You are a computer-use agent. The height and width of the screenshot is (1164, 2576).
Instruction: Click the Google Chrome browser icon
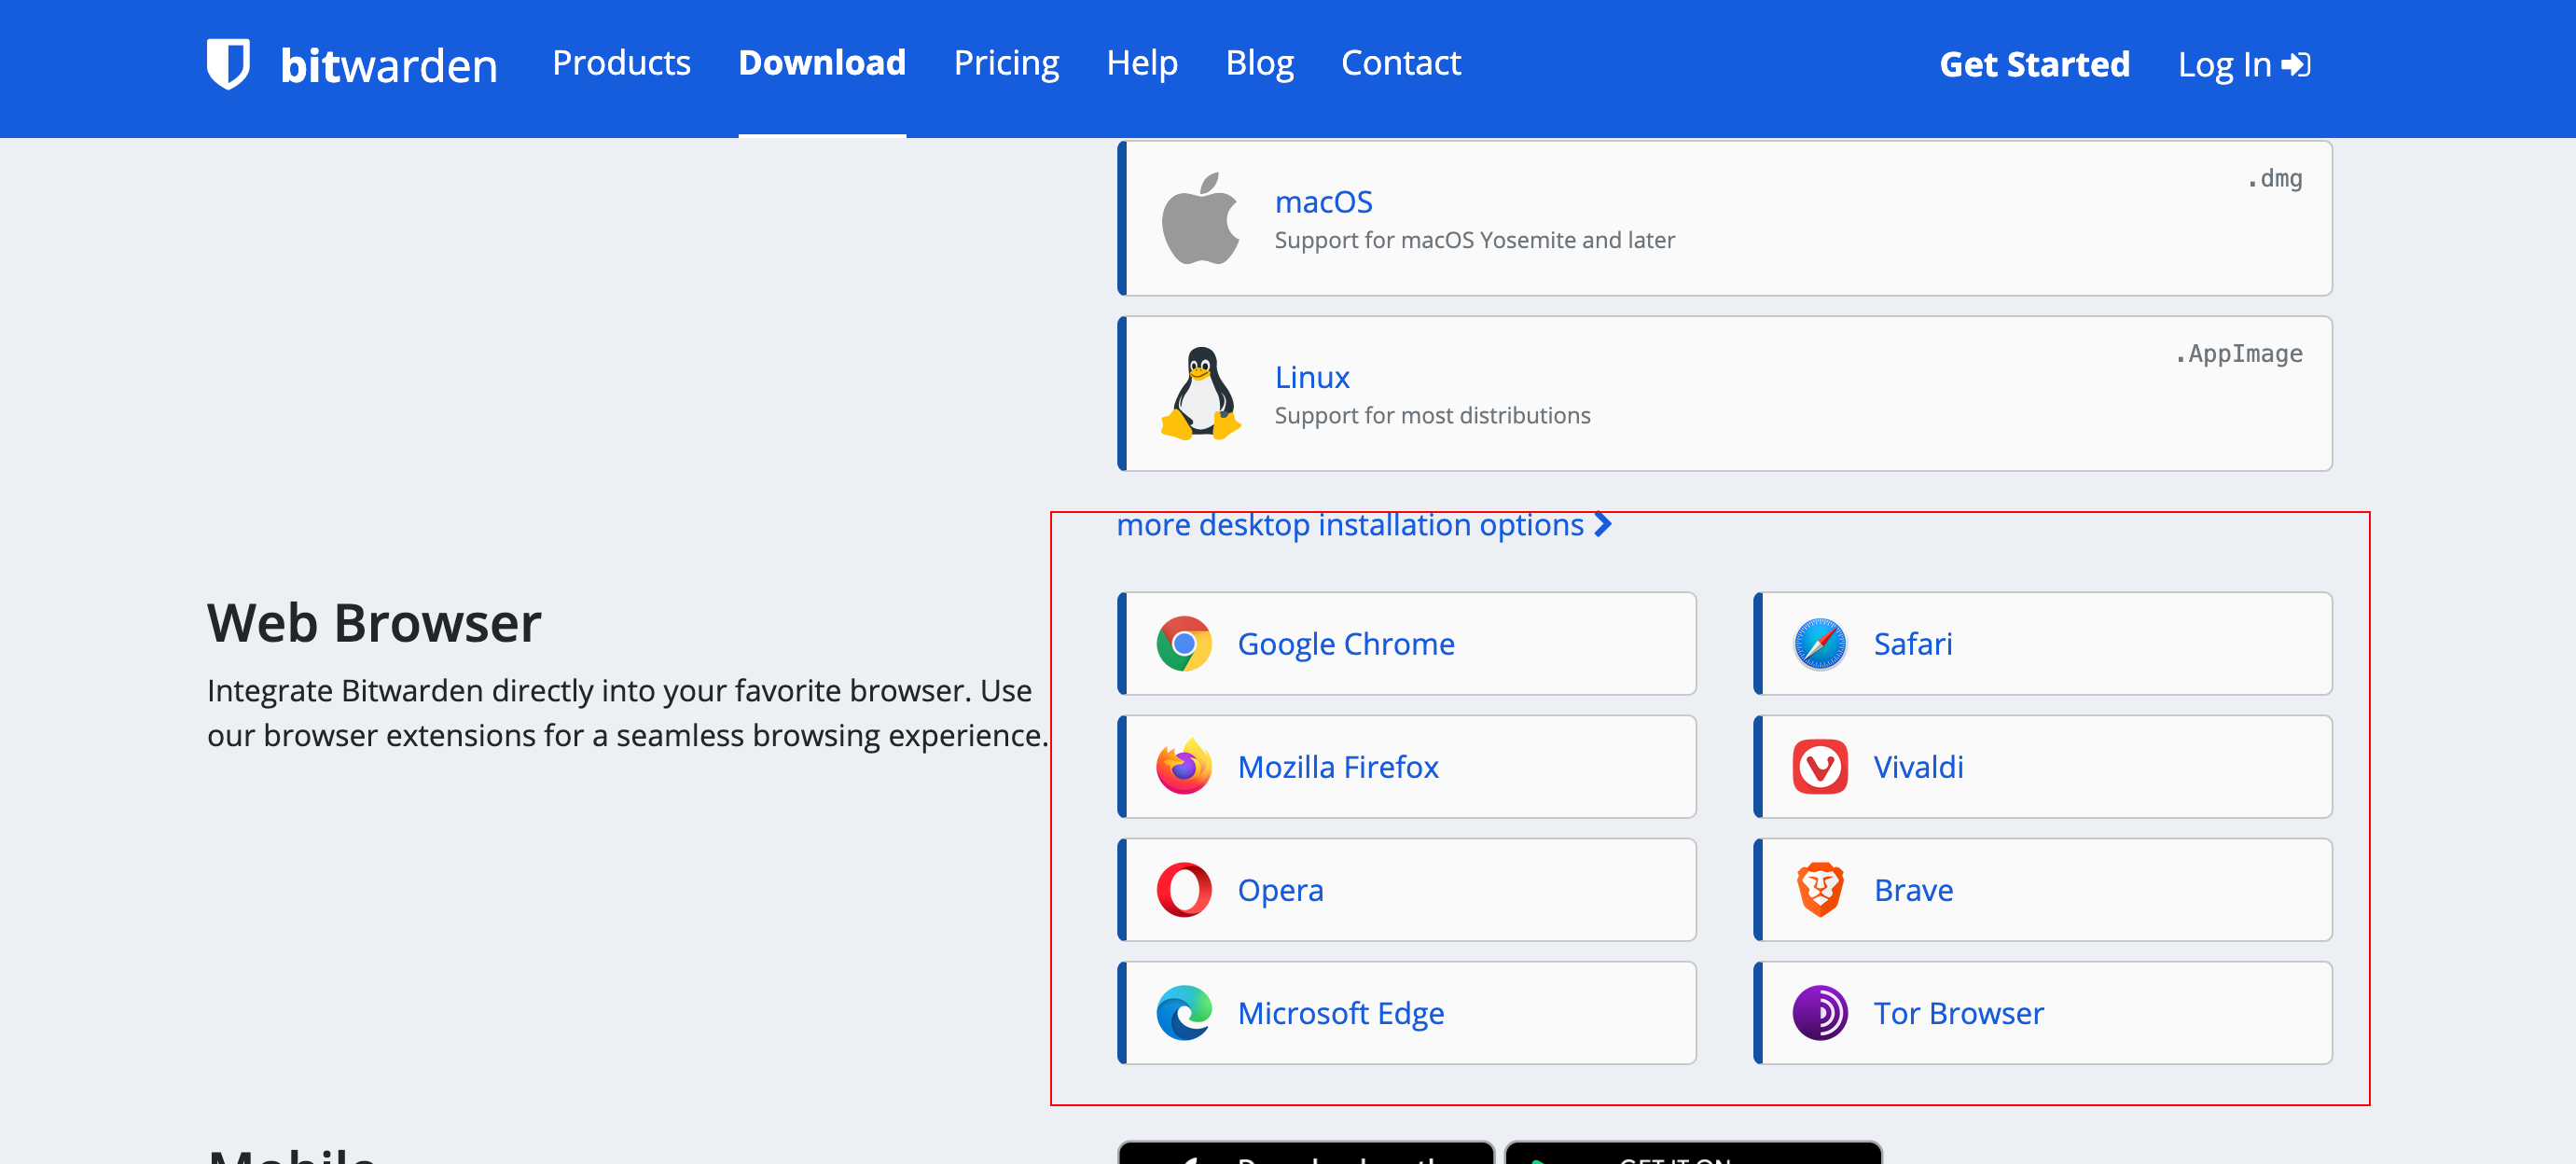tap(1184, 644)
